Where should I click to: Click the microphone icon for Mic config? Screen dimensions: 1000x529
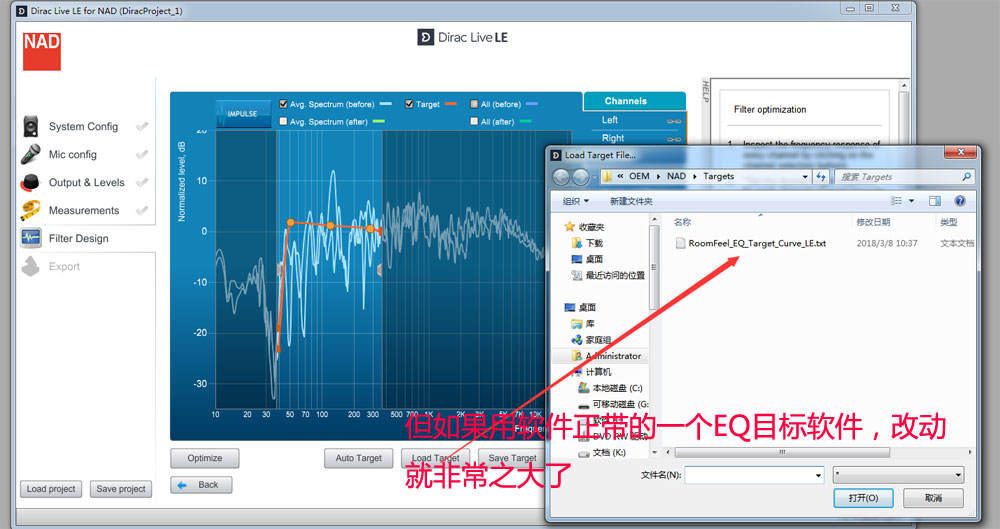[31, 154]
